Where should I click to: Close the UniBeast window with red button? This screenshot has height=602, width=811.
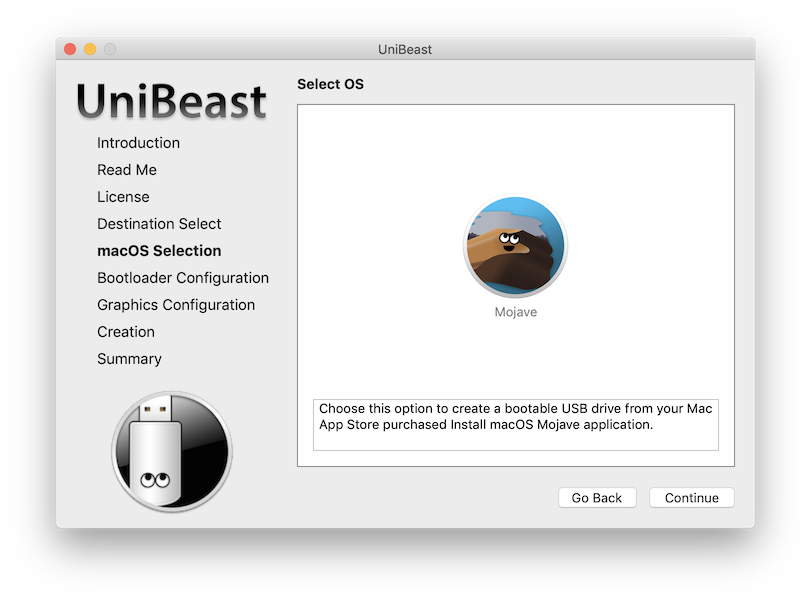coord(70,49)
